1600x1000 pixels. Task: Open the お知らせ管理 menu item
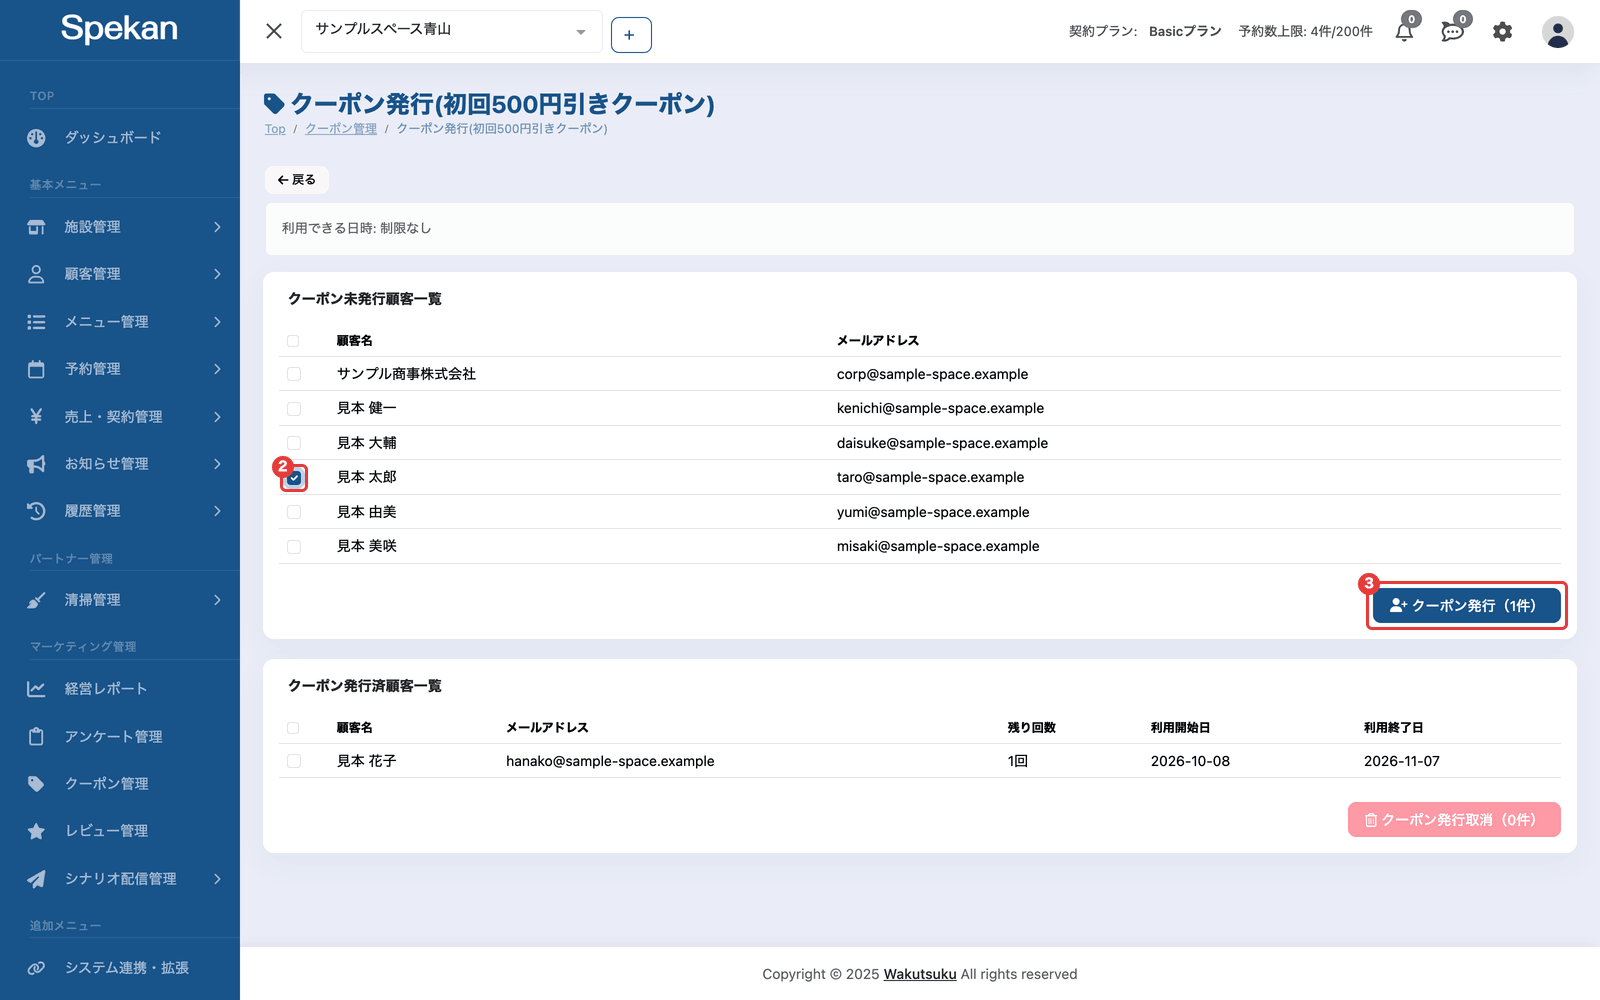point(120,464)
